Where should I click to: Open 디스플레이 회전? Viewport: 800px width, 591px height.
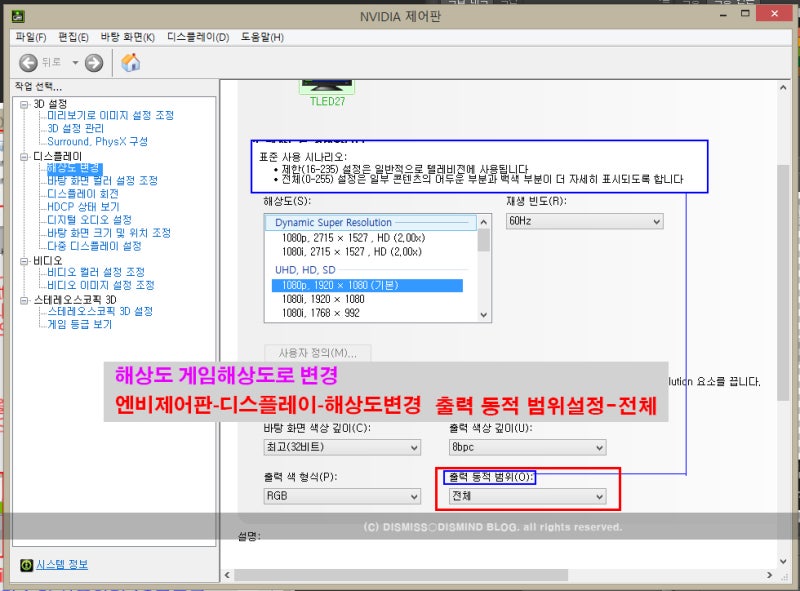(83, 194)
